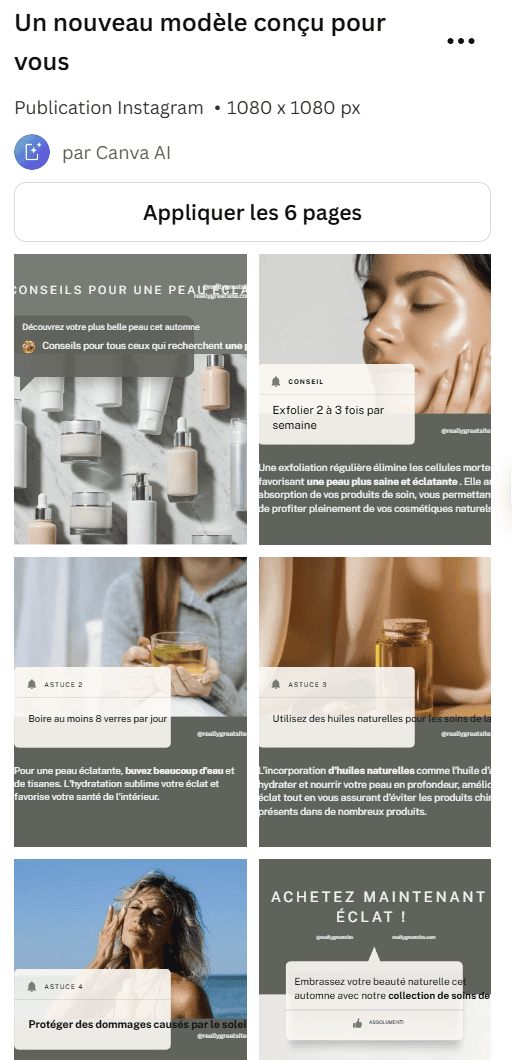Select the Achetez maintenant page thumbnail
Screen dimensions: 512x1060
tap(375, 959)
